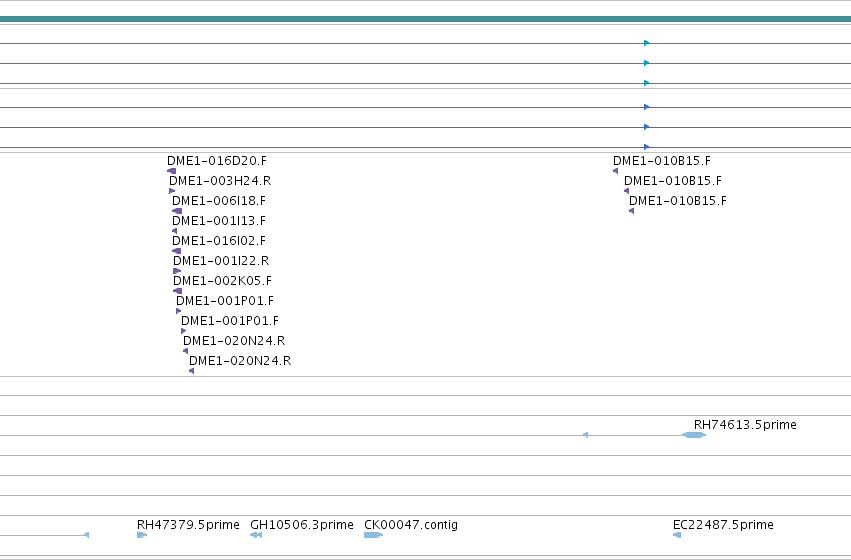Image resolution: width=851 pixels, height=560 pixels.
Task: Select the DME1-016I02.F label
Action: click(x=219, y=241)
